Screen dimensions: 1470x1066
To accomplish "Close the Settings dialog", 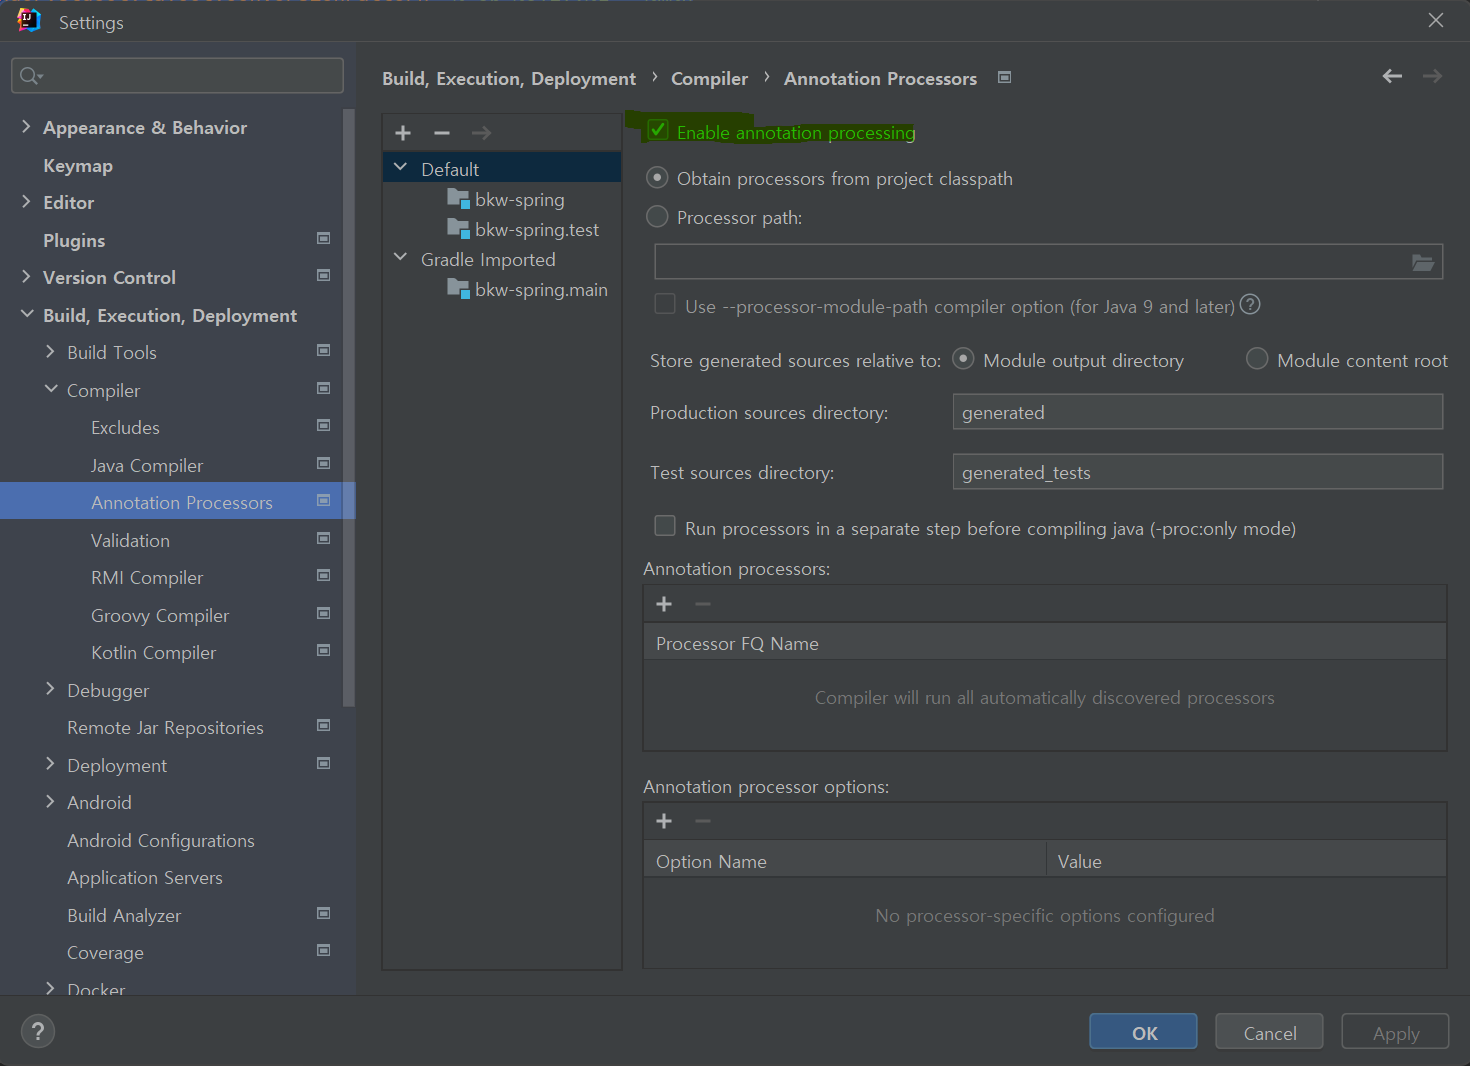I will coord(1435,20).
